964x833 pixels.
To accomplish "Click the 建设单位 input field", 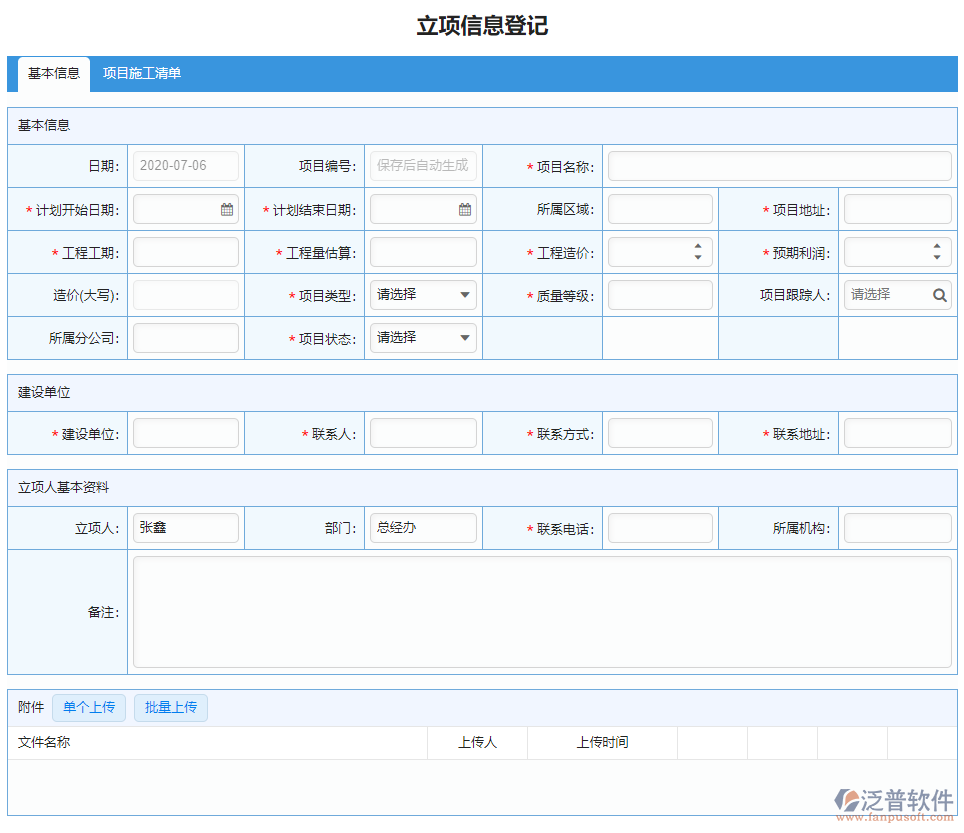I will 186,433.
